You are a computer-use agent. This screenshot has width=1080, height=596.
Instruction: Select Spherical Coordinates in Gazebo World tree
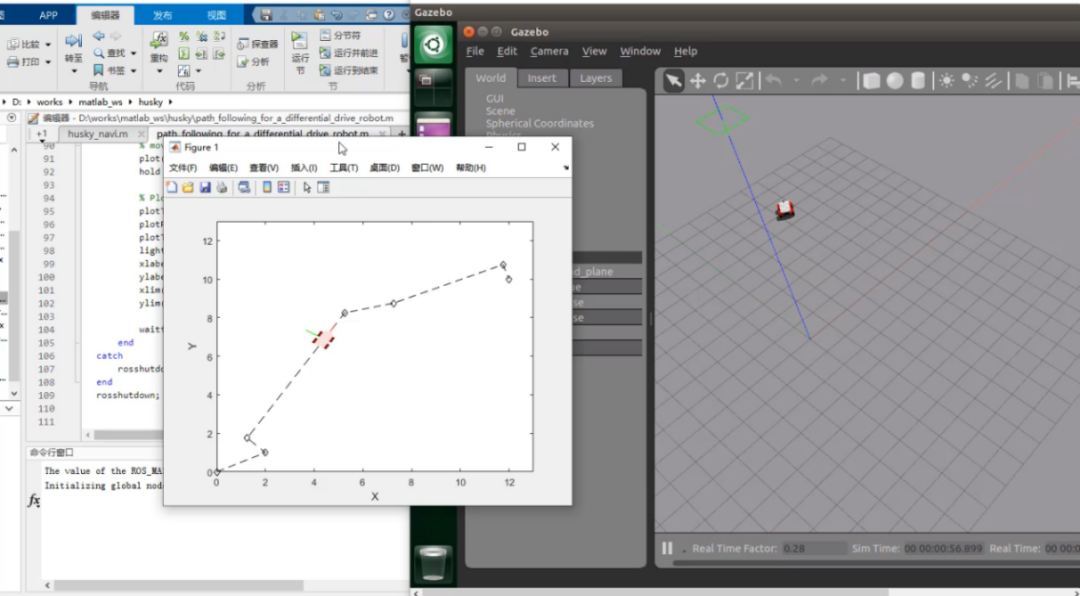(539, 123)
